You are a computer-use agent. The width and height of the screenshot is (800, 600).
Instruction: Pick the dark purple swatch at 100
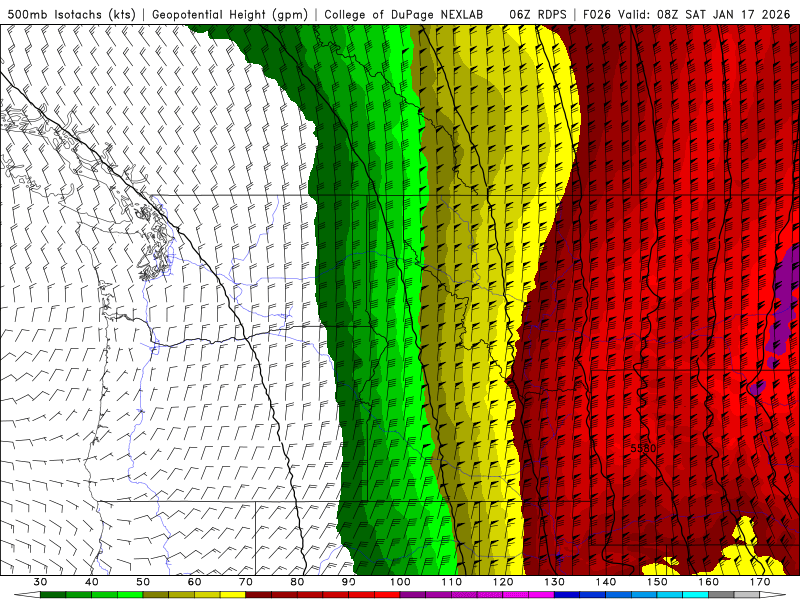point(413,595)
